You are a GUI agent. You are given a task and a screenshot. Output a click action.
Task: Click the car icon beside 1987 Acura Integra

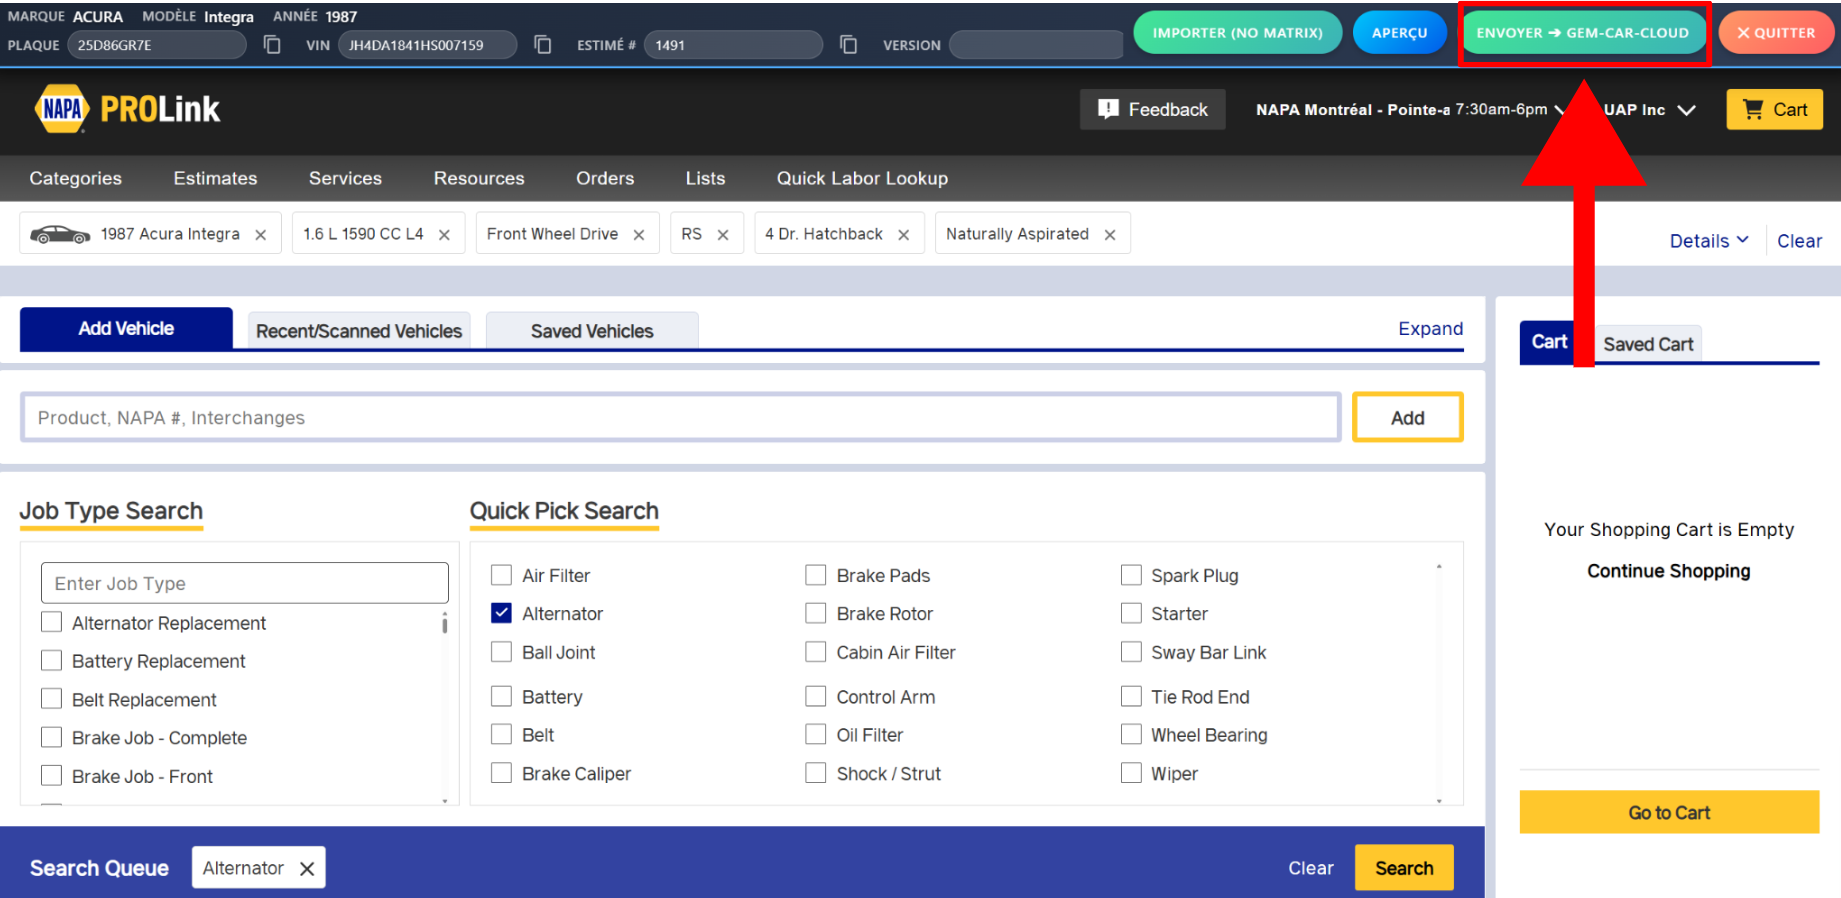[x=60, y=234]
